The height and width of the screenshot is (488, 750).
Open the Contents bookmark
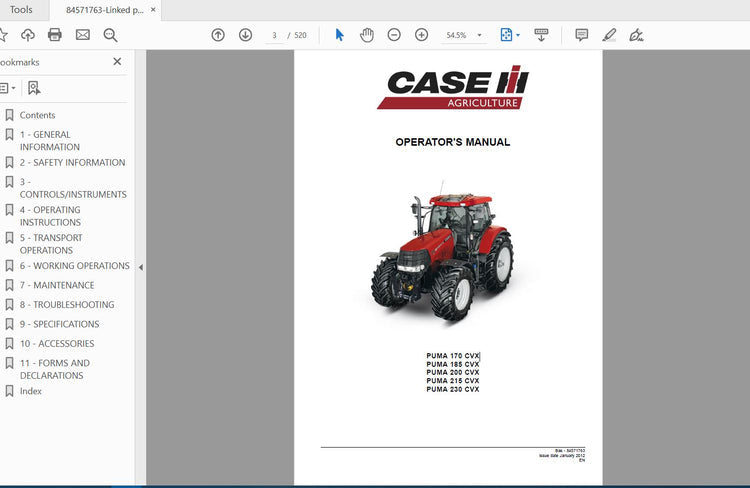[x=37, y=115]
